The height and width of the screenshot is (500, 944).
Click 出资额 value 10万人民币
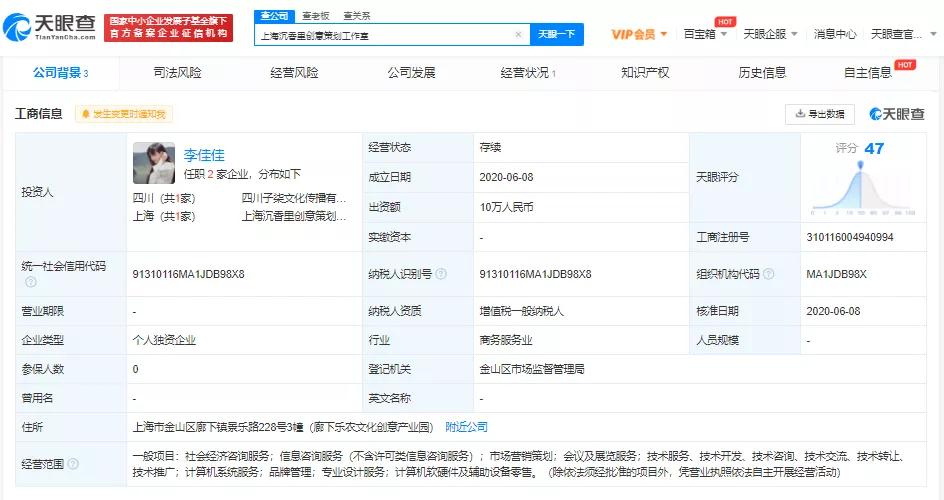tap(506, 207)
